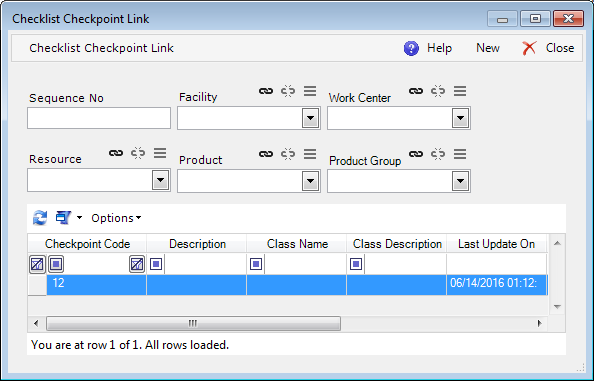
Task: Toggle the Checkpoint Code filter operator square
Action: pyautogui.click(x=56, y=264)
